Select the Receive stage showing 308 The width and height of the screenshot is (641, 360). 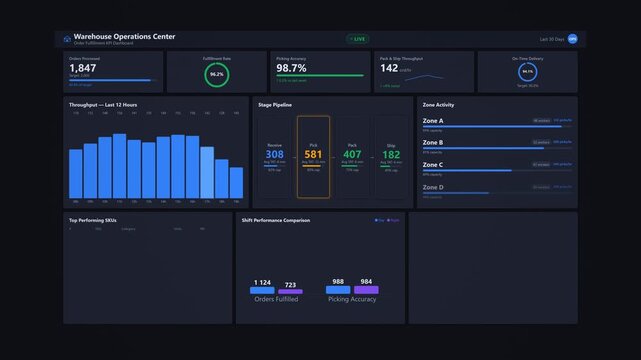click(274, 157)
